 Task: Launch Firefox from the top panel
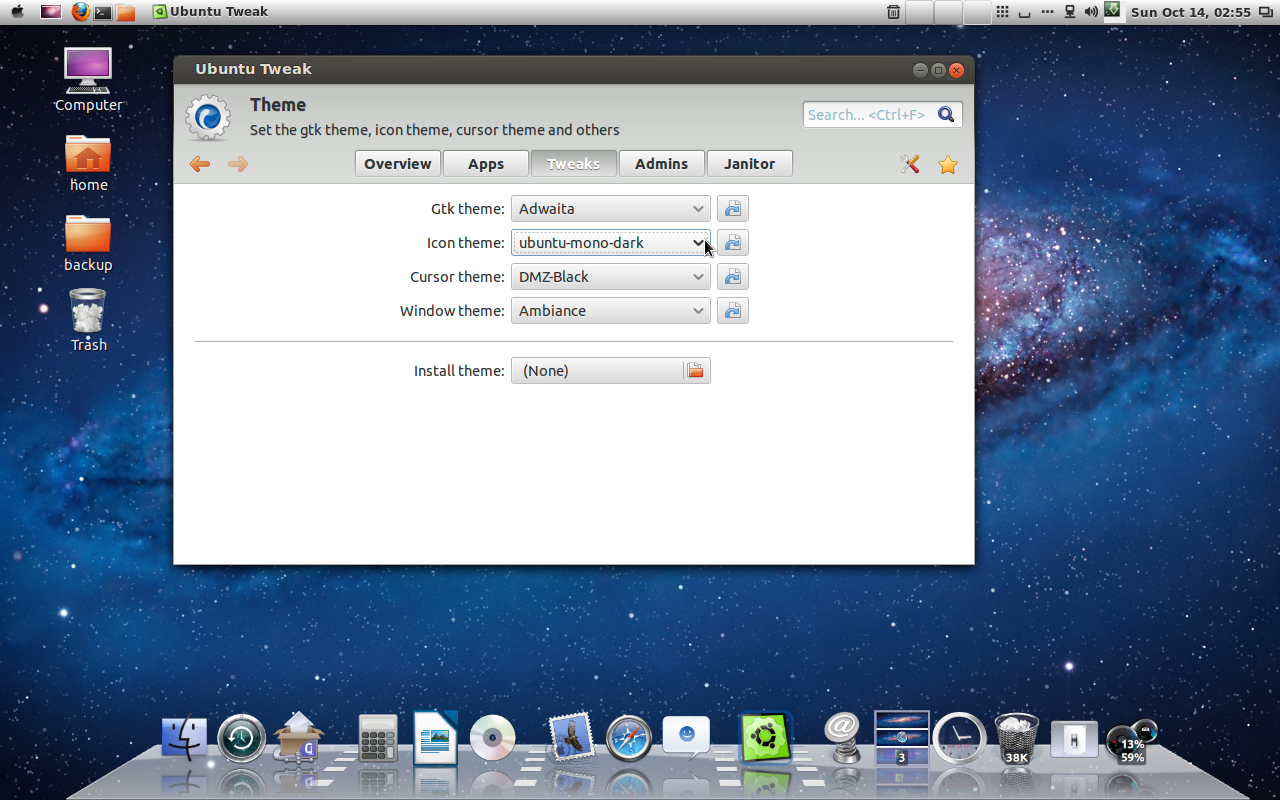(x=80, y=12)
